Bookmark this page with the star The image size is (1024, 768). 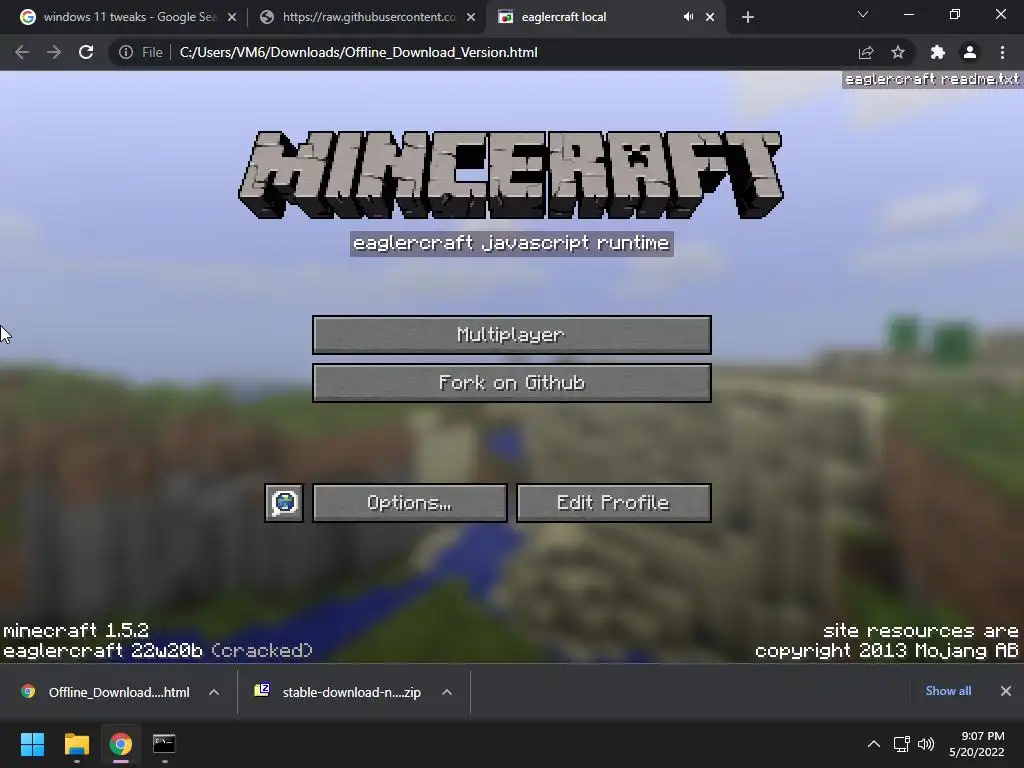pos(898,52)
